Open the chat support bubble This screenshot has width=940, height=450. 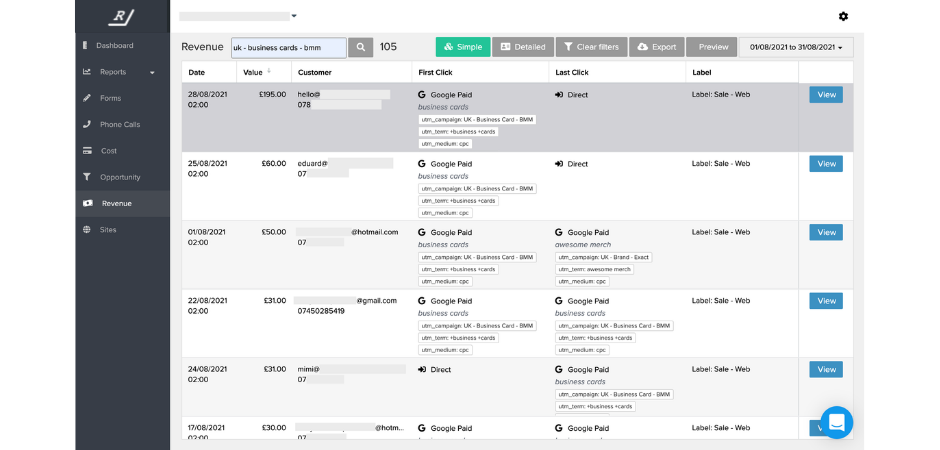tap(836, 422)
